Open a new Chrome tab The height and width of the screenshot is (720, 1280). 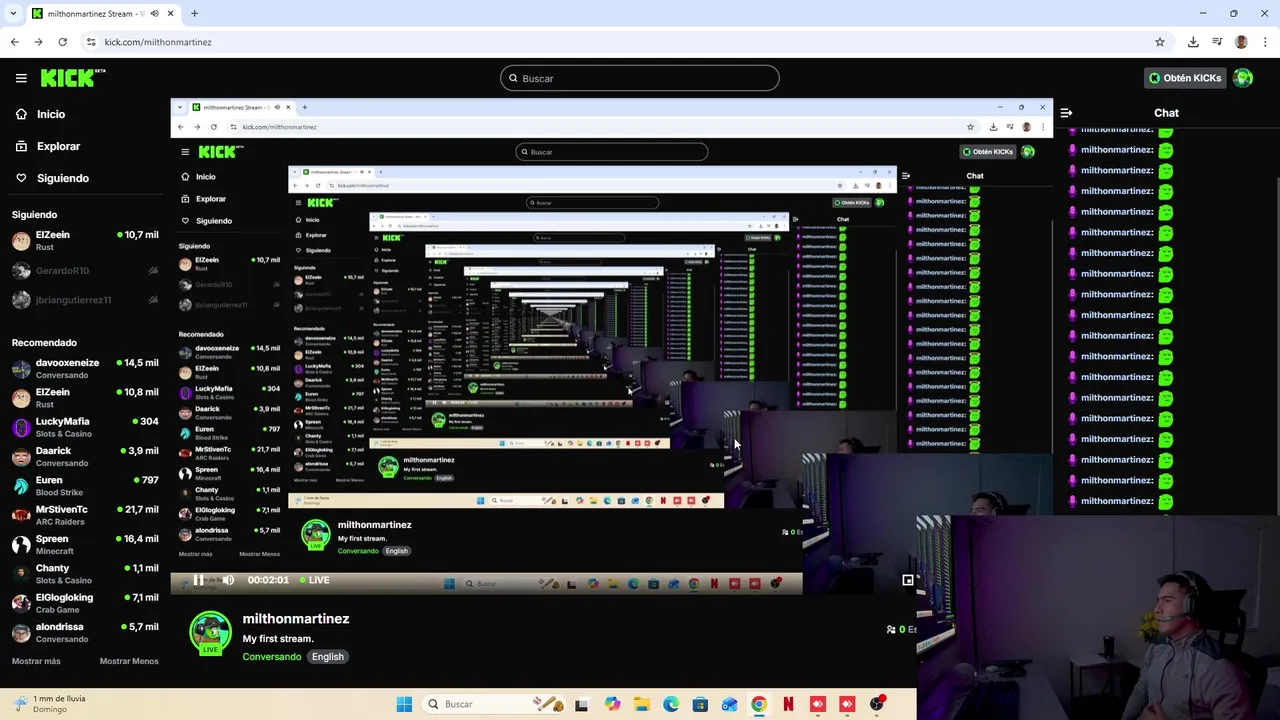coord(194,14)
